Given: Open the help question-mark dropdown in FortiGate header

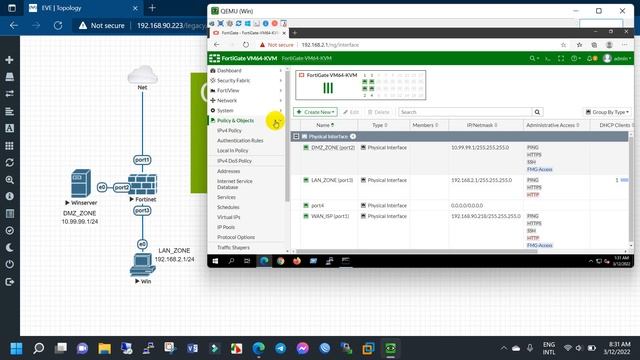Looking at the screenshot, I should click(x=576, y=59).
